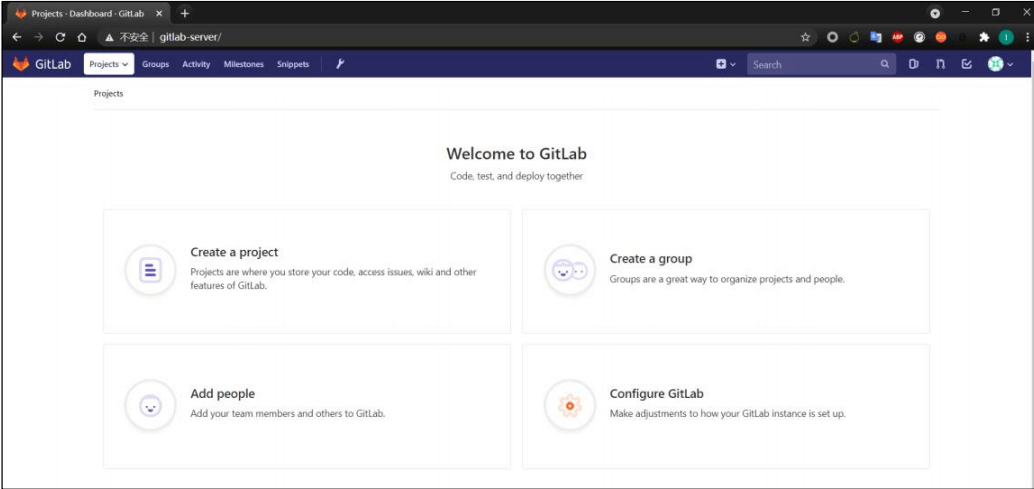Open the Create a group card

726,272
